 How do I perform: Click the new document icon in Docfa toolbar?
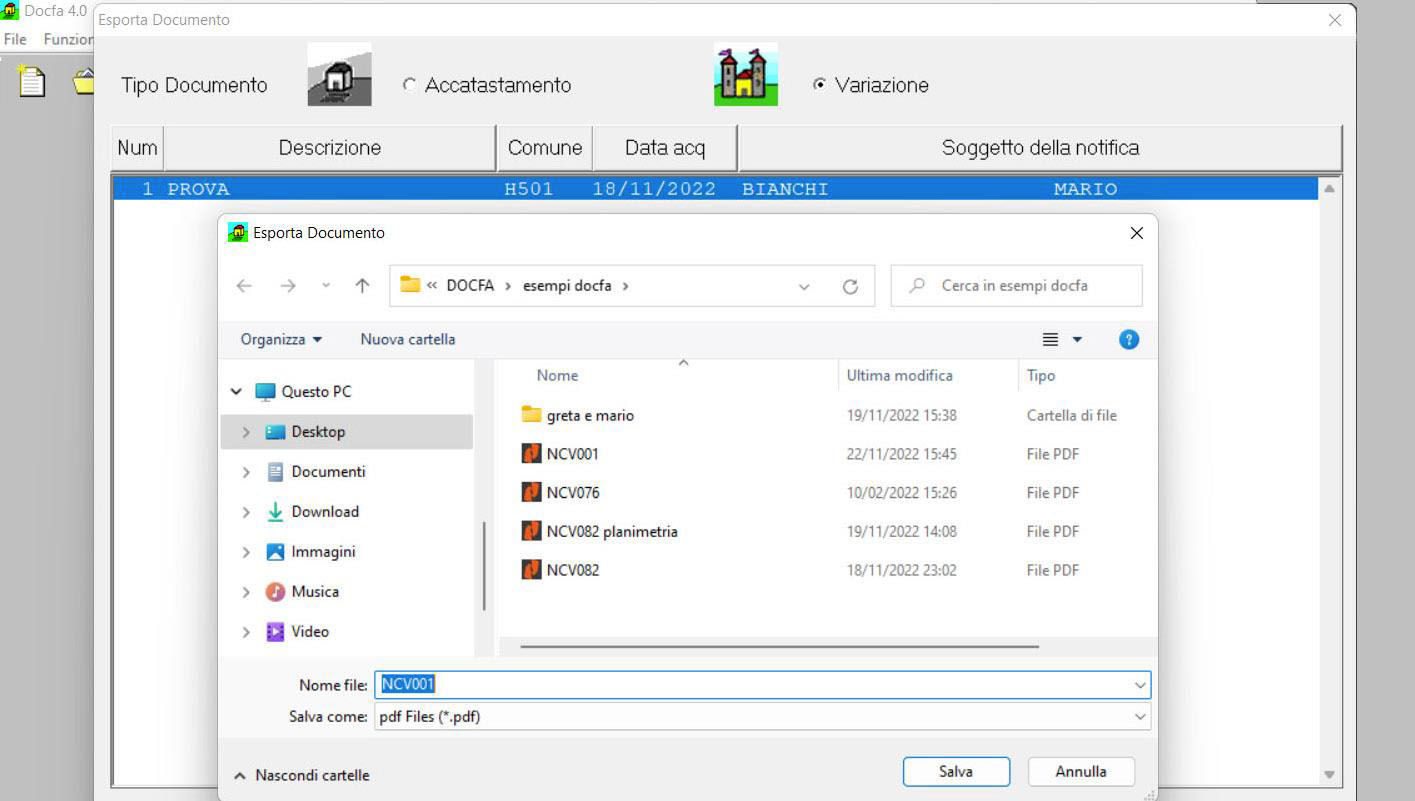33,82
